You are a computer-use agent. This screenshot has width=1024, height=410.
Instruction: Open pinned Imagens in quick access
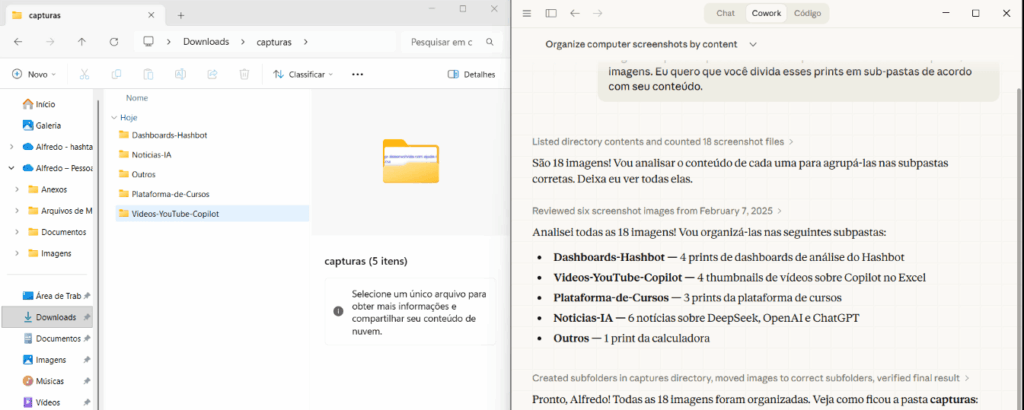51,360
